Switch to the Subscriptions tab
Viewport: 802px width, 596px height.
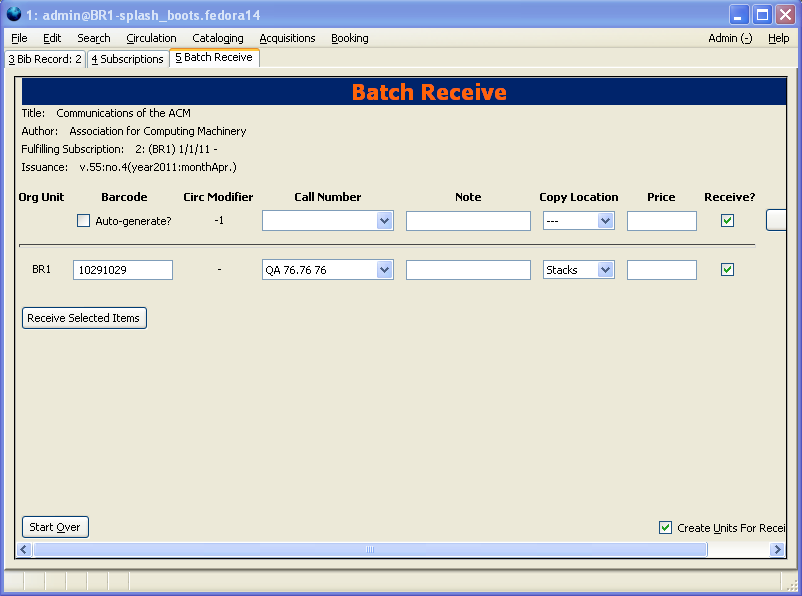(127, 59)
